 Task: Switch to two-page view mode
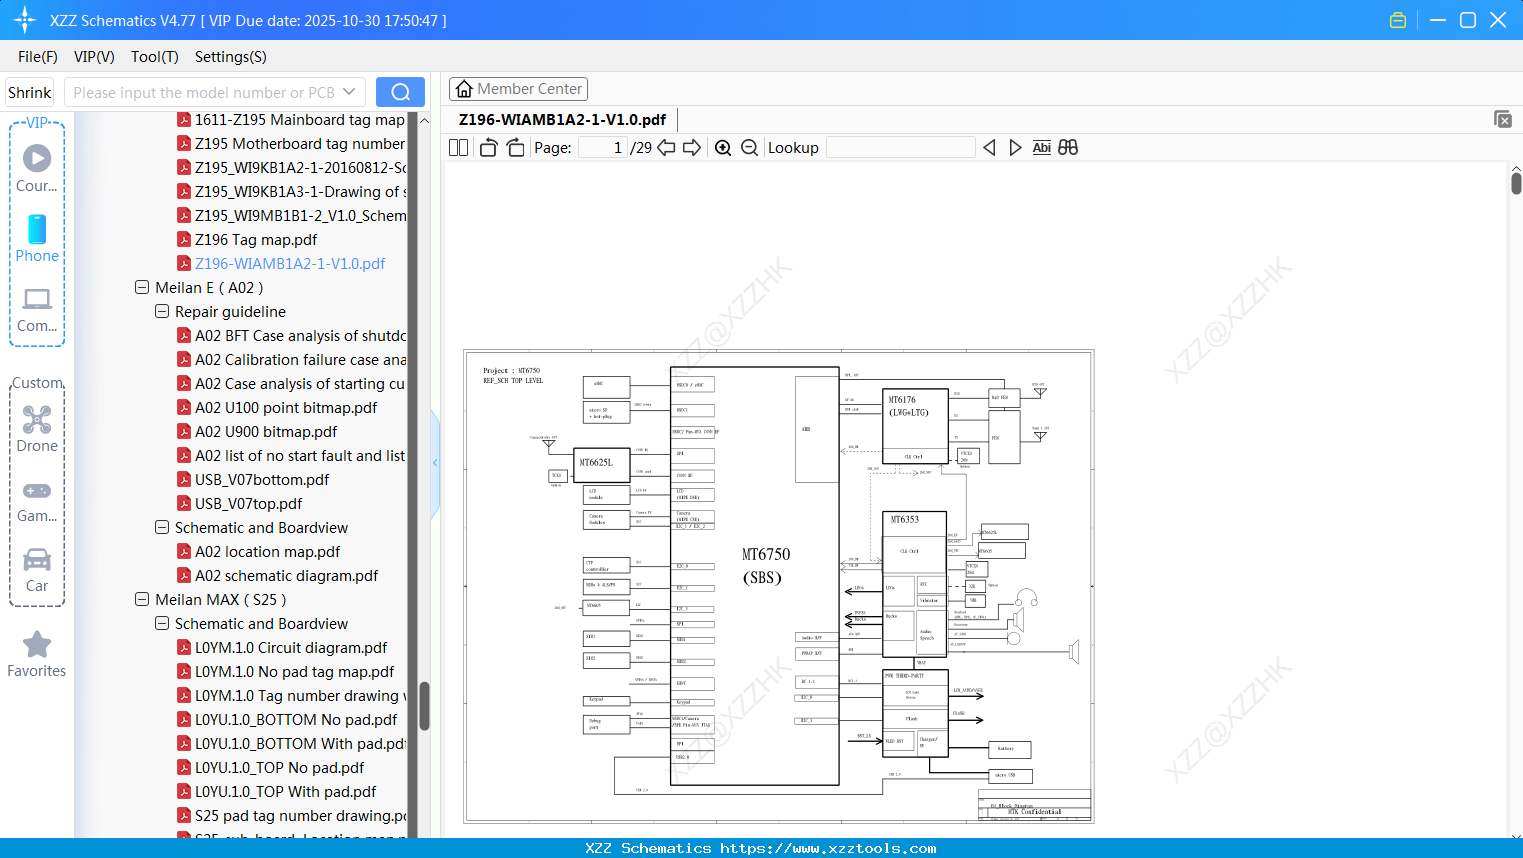pyautogui.click(x=457, y=147)
